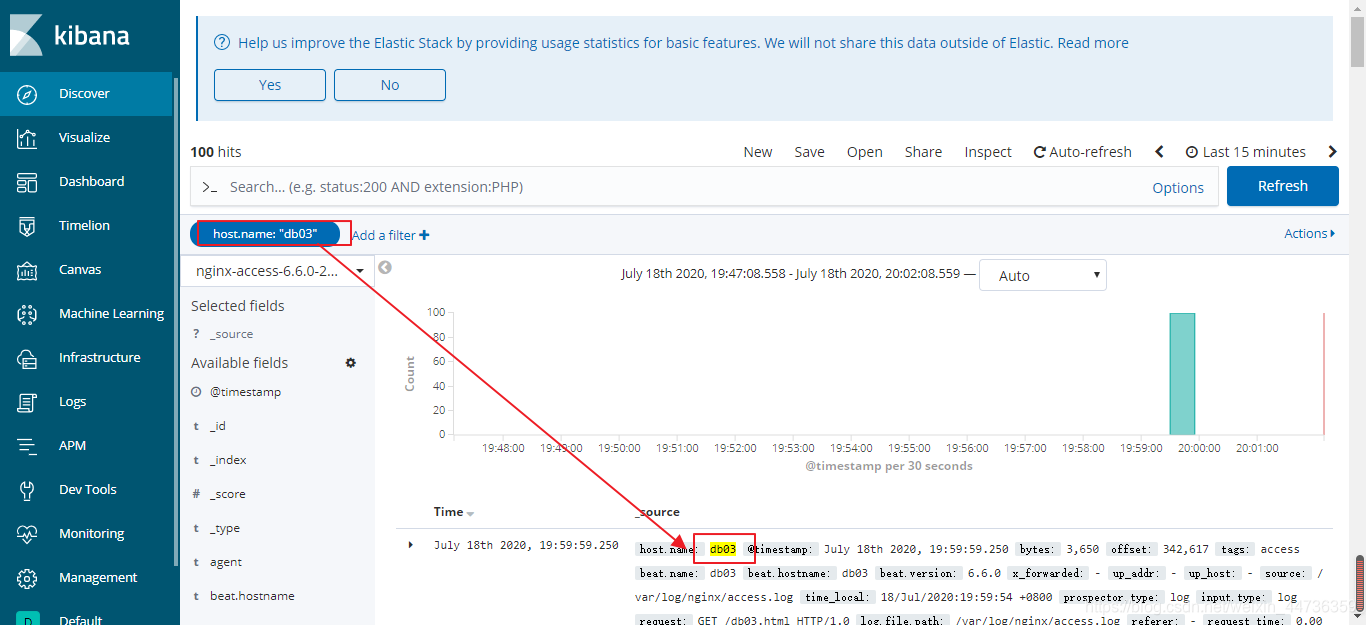Click the New menu item
Viewport: 1366px width, 625px height.
pyautogui.click(x=758, y=152)
